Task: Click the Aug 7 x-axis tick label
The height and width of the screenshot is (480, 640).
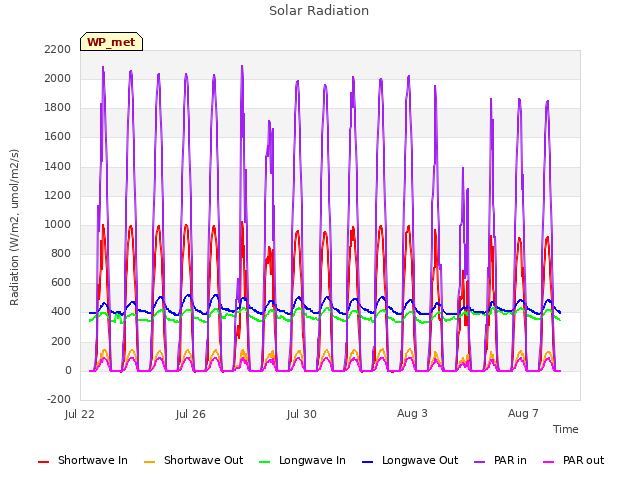Action: click(523, 413)
